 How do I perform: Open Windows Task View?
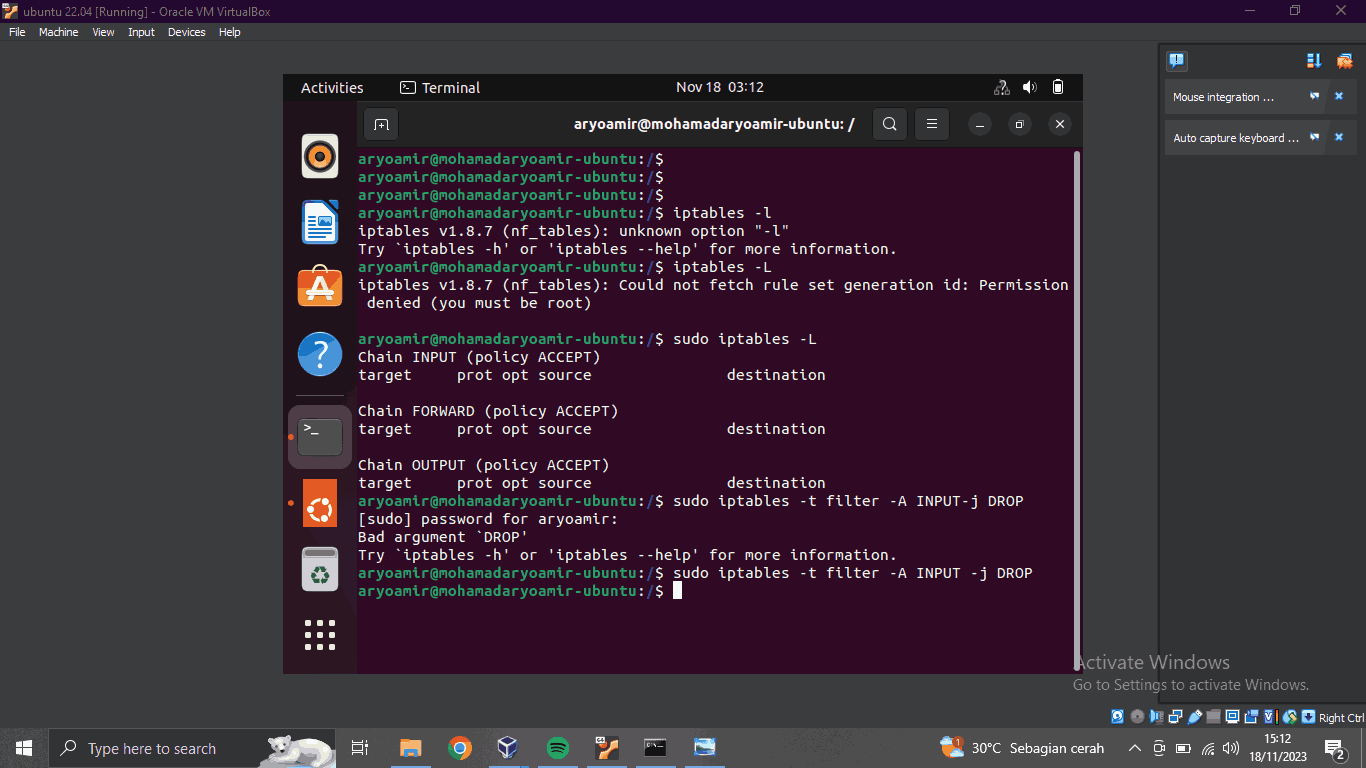click(360, 748)
